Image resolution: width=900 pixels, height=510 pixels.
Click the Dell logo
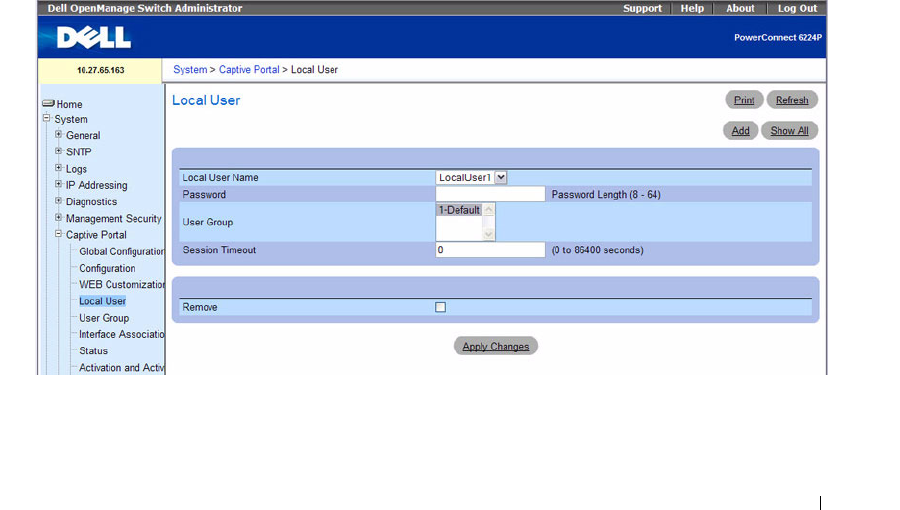(94, 38)
